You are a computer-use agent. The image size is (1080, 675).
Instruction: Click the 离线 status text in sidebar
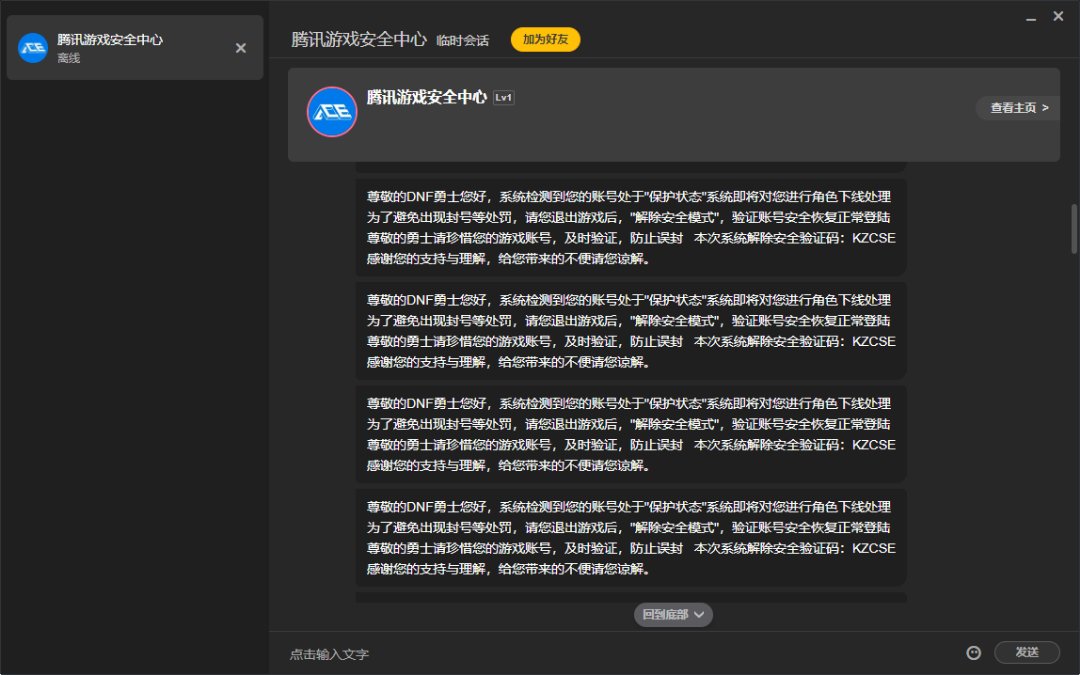[69, 59]
